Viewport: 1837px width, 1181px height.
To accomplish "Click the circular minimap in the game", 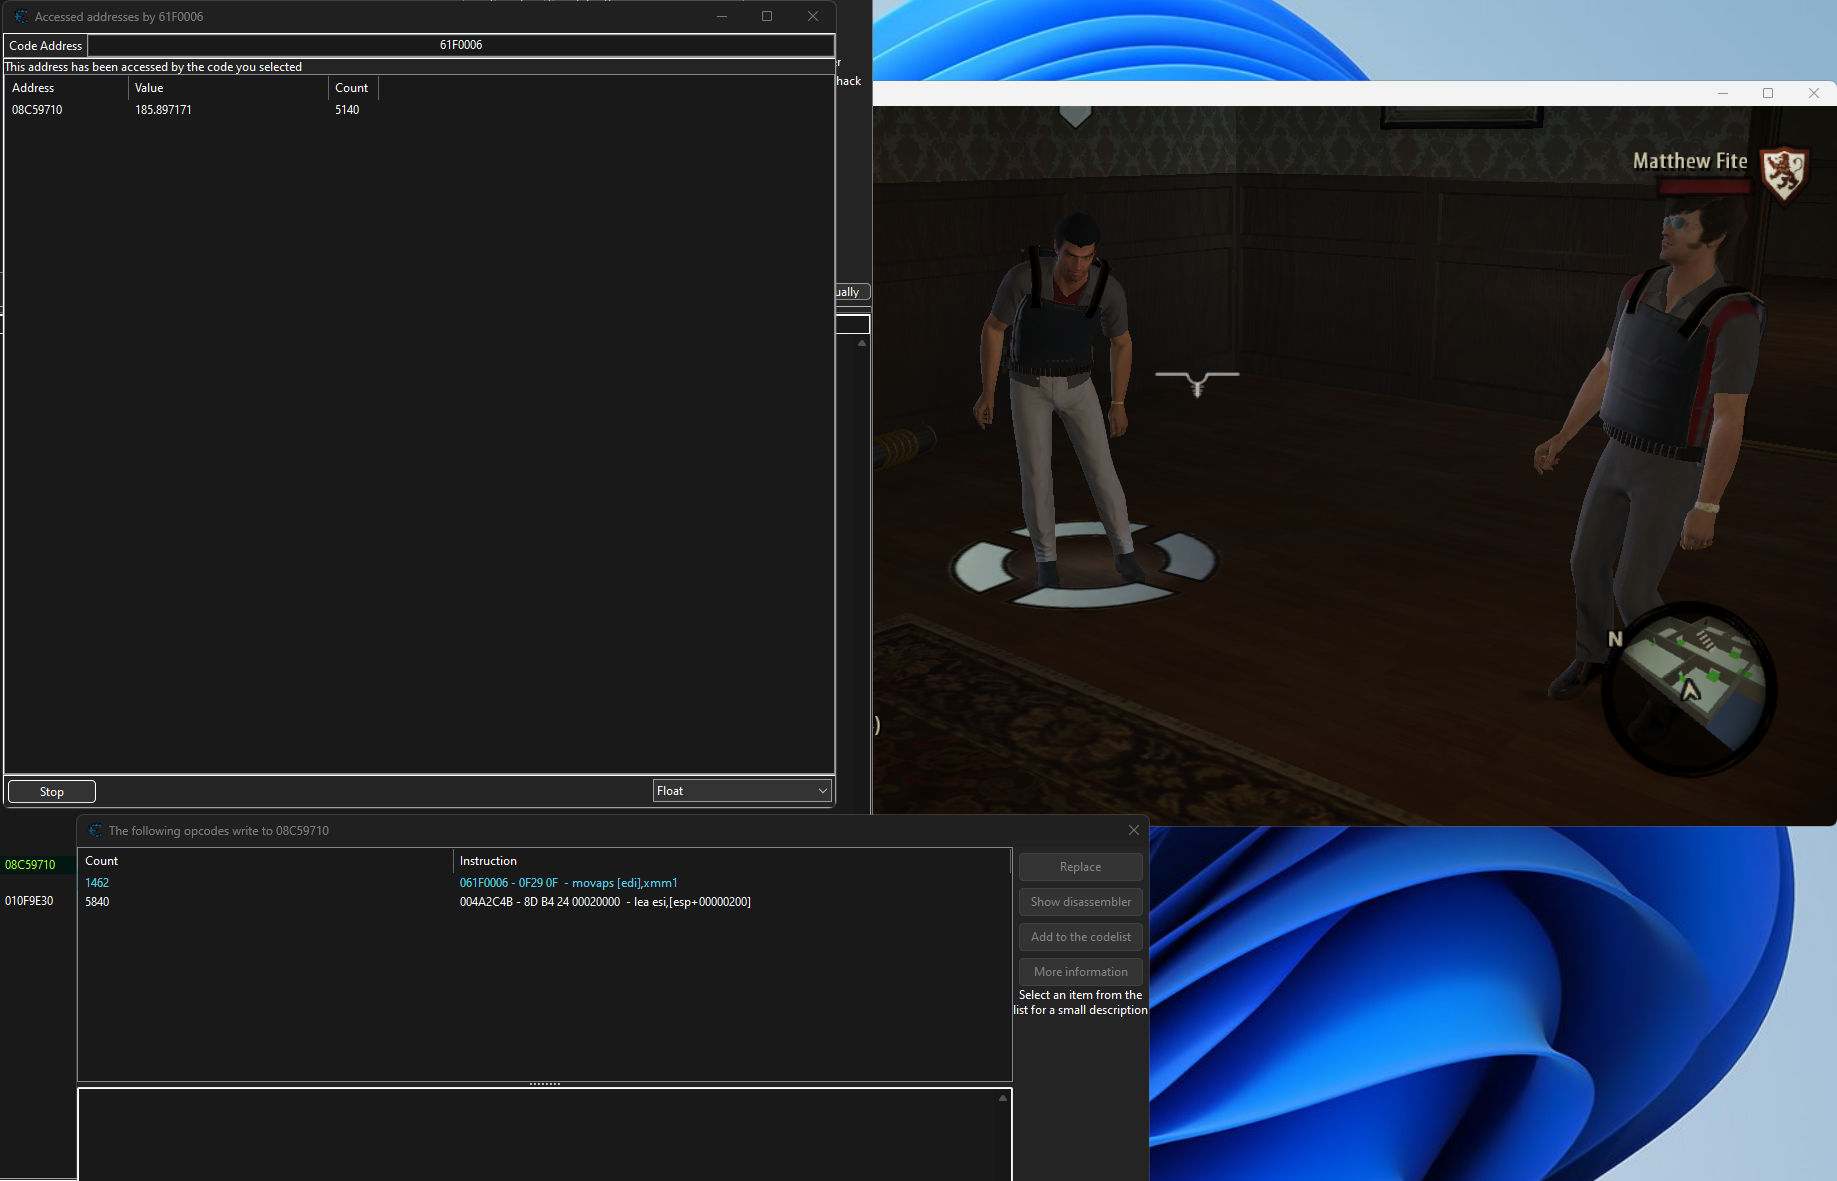I will pyautogui.click(x=1689, y=688).
